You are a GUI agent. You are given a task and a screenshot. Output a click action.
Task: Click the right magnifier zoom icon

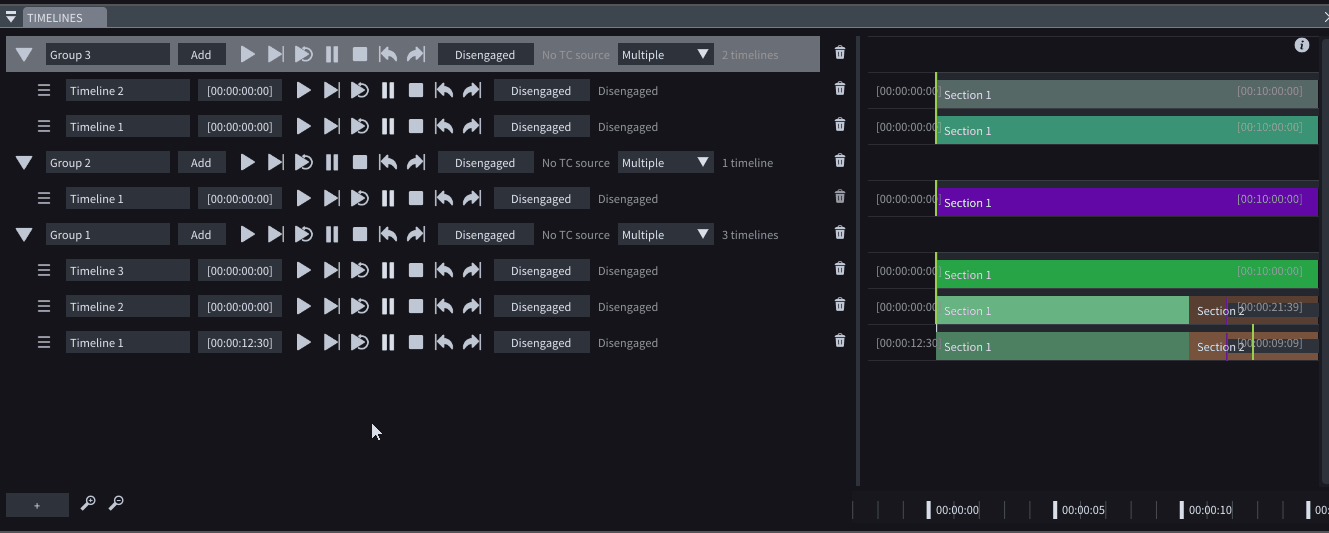[116, 503]
